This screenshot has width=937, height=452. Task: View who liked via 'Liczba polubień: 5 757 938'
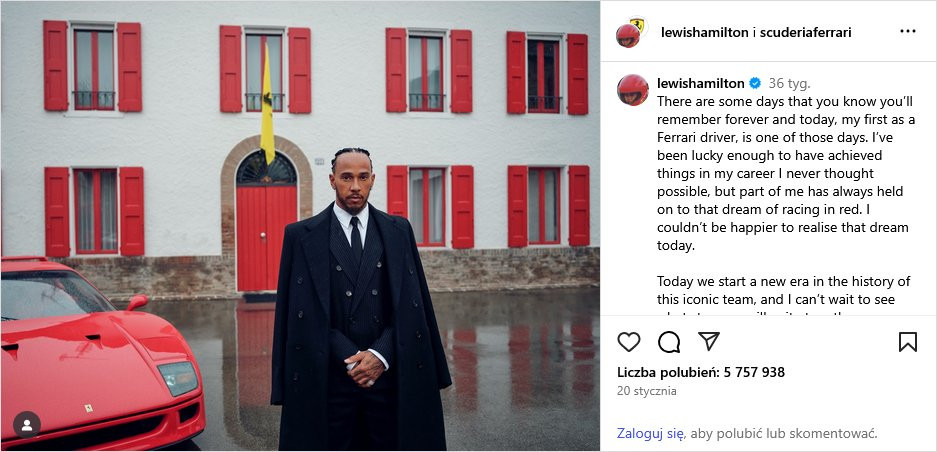701,372
